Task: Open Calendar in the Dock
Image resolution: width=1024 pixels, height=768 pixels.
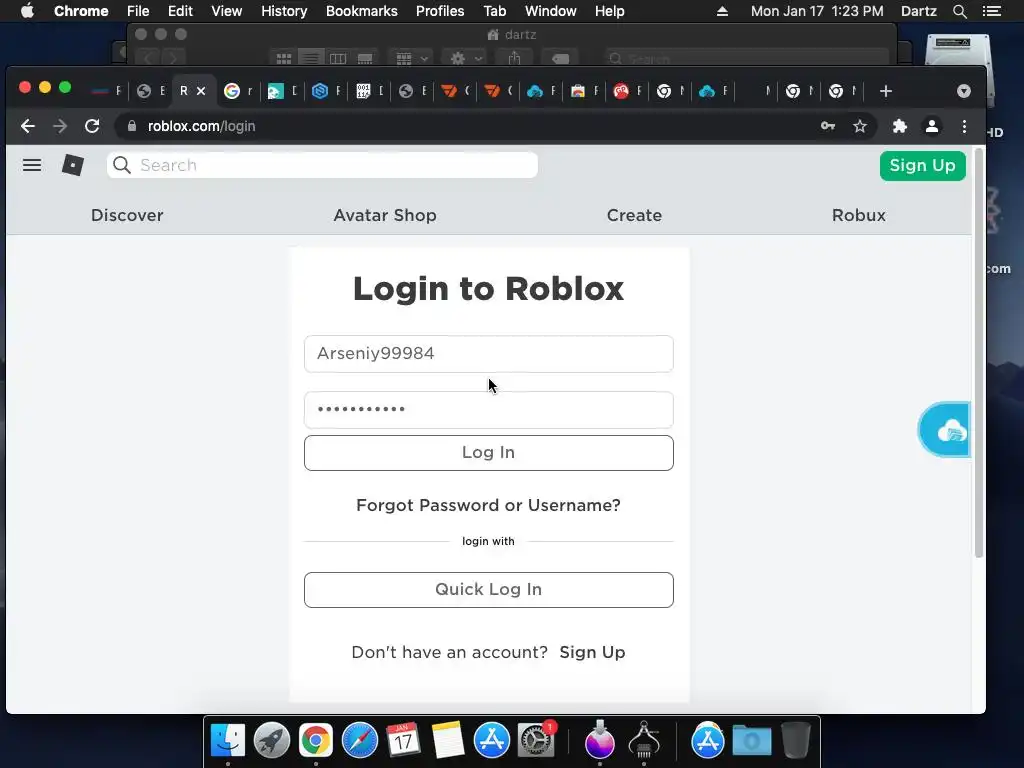Action: click(404, 741)
